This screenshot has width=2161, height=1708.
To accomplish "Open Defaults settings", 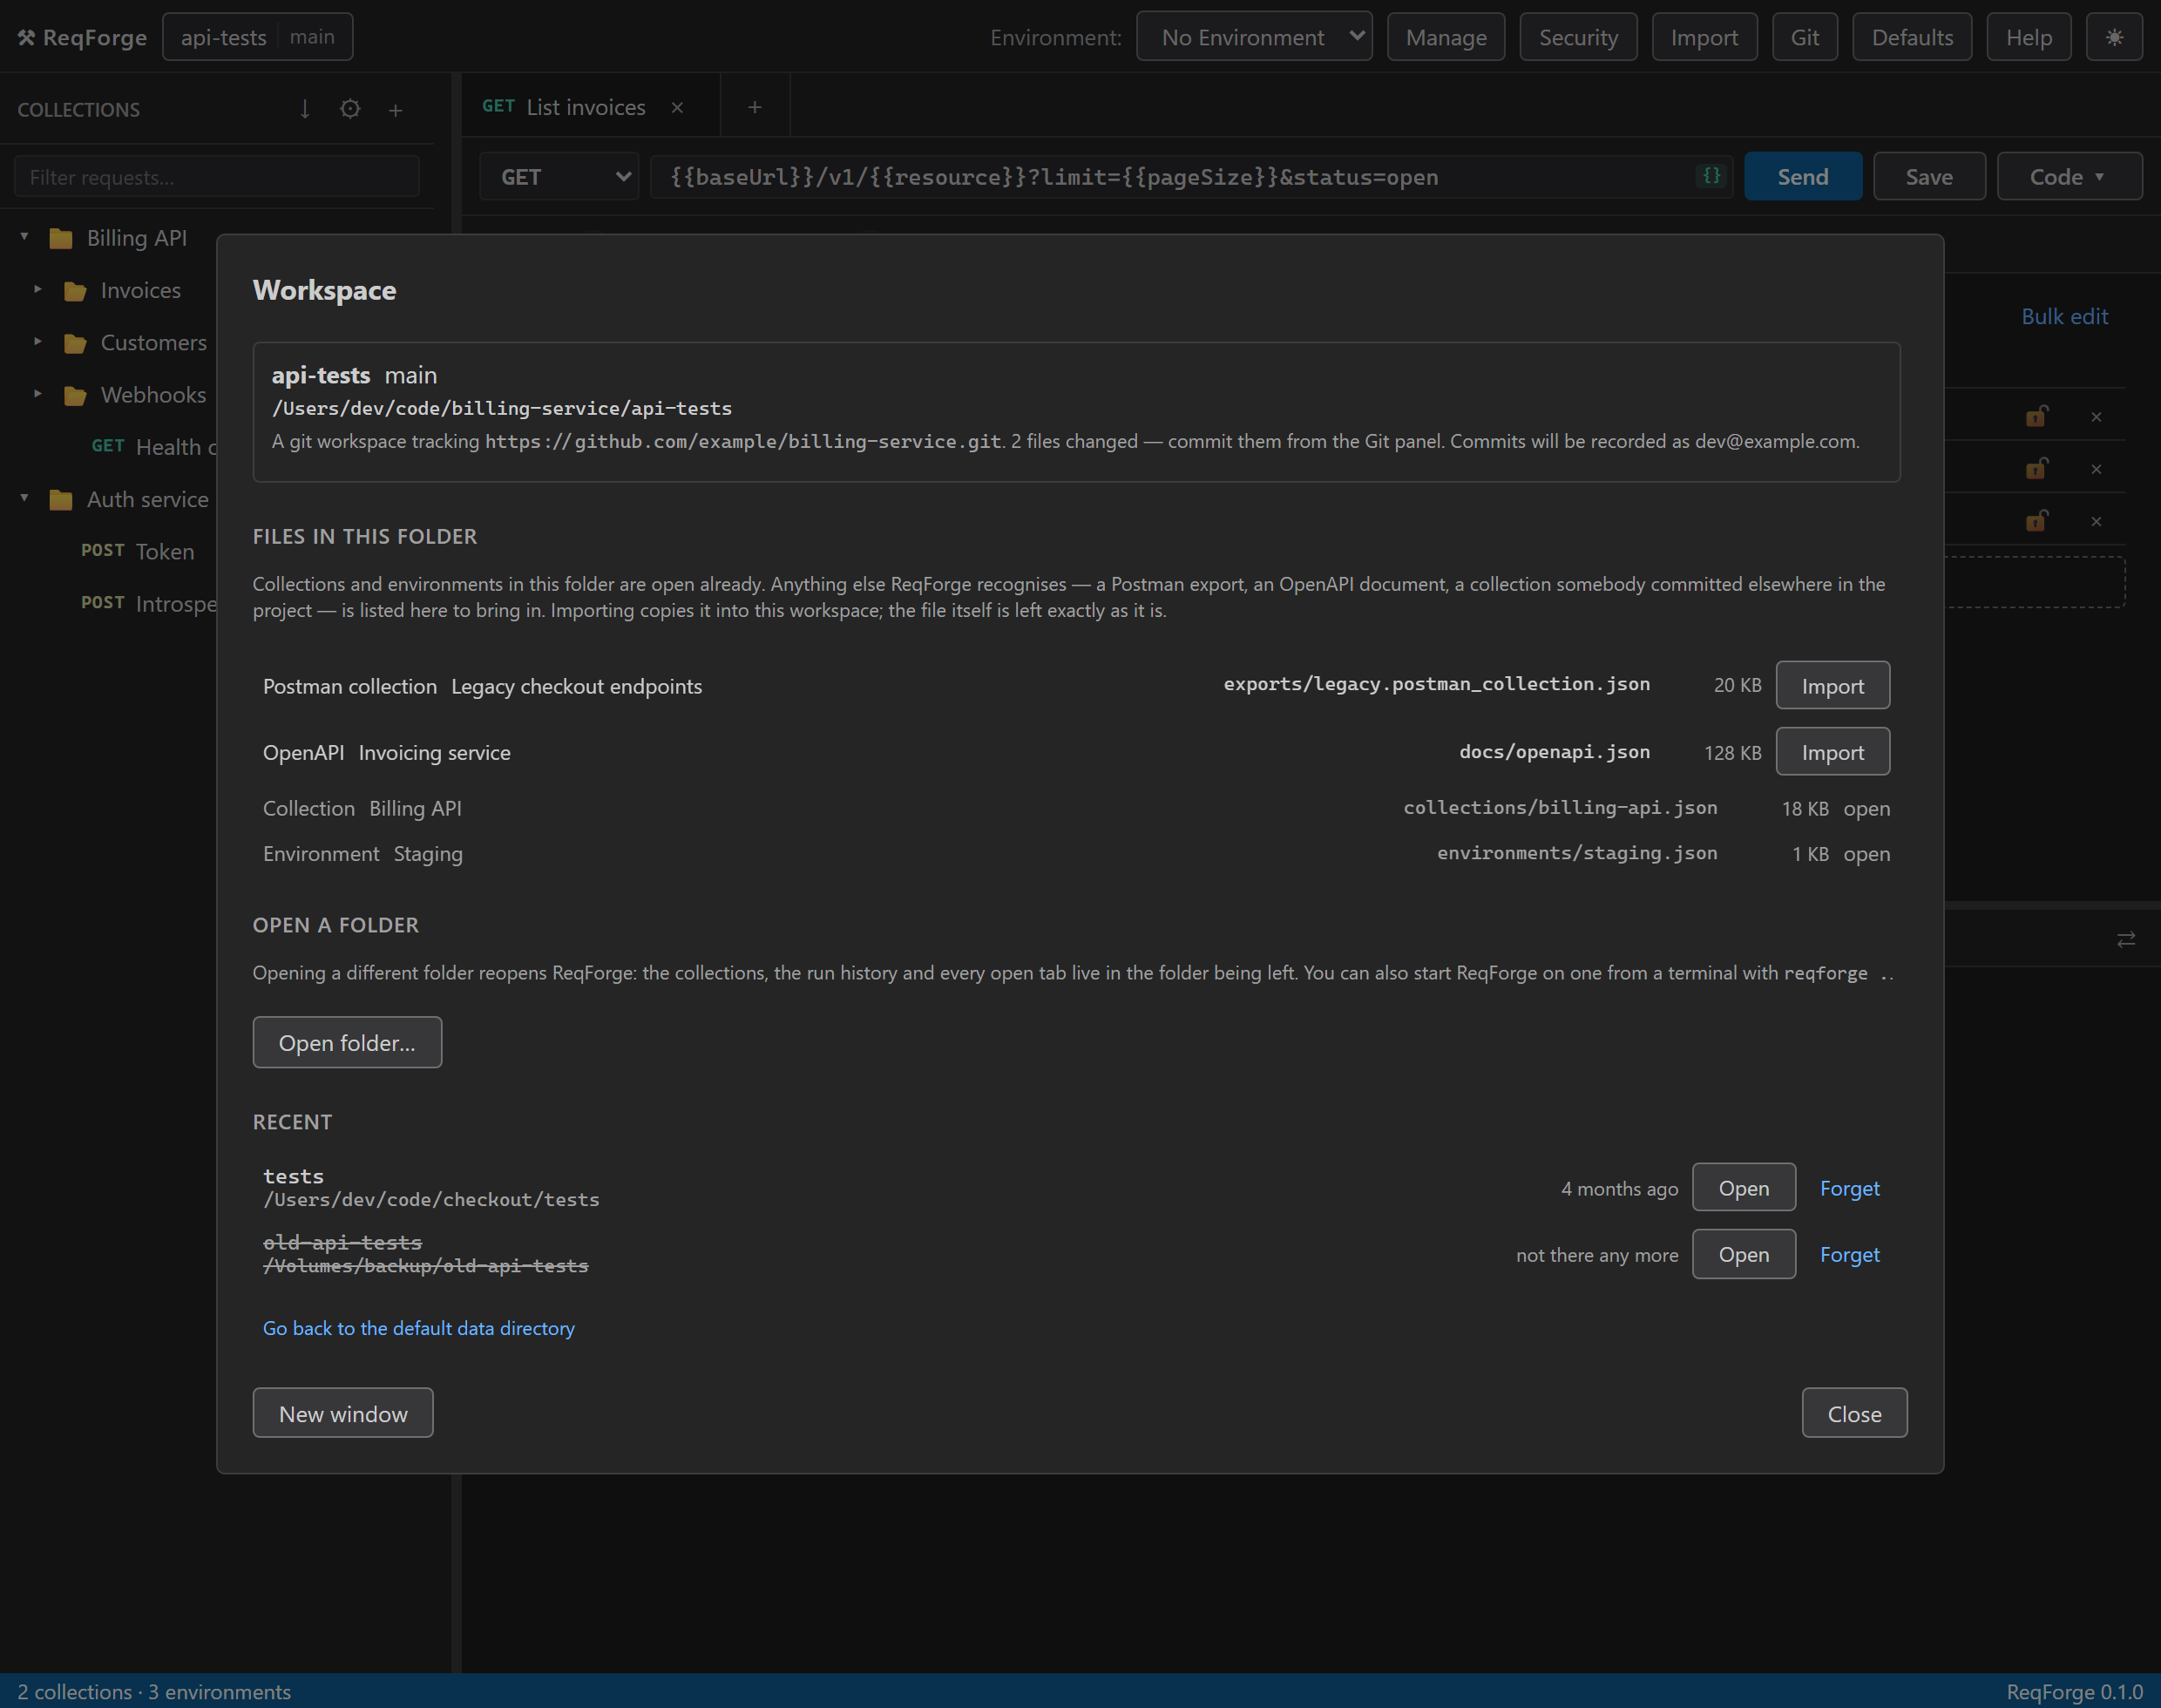I will (x=1912, y=37).
